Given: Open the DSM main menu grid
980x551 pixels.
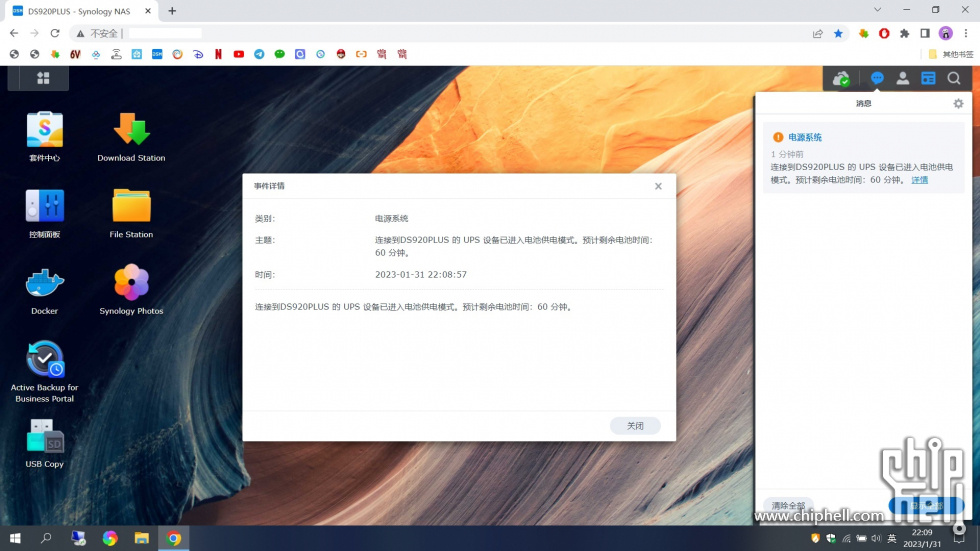Looking at the screenshot, I should [42, 78].
